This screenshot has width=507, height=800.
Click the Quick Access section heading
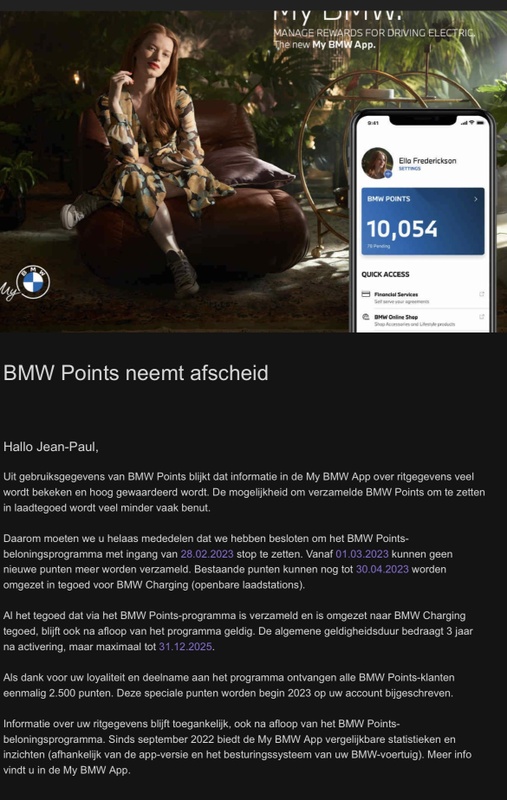[385, 274]
